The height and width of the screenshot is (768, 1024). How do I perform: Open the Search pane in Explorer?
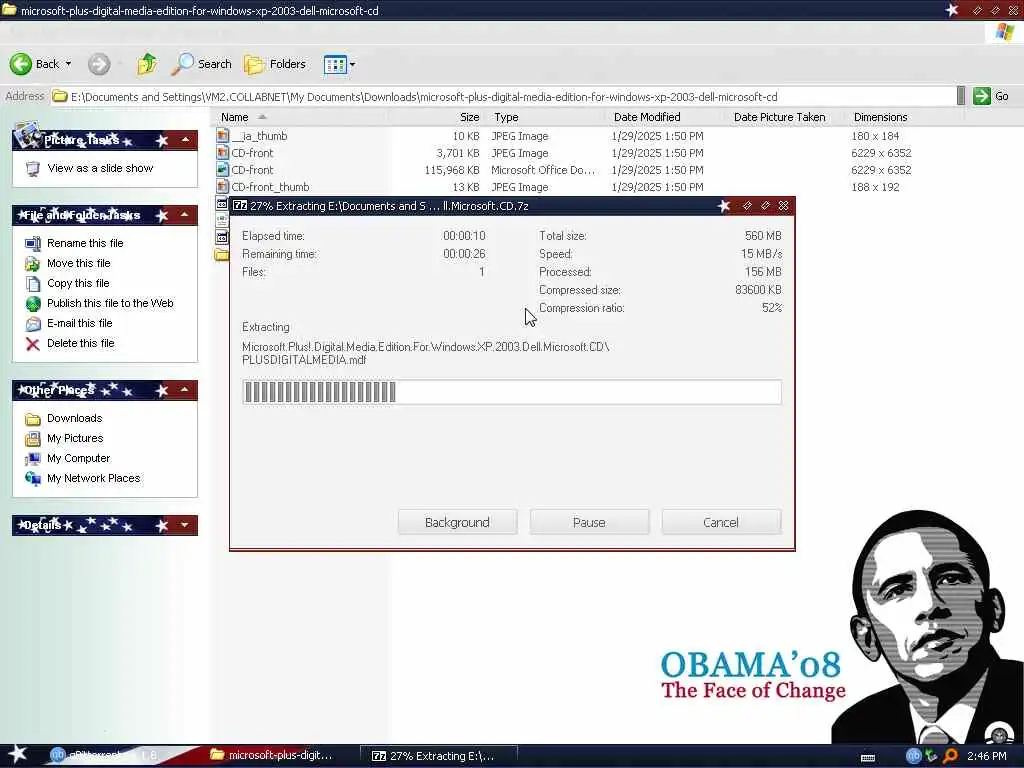point(201,64)
